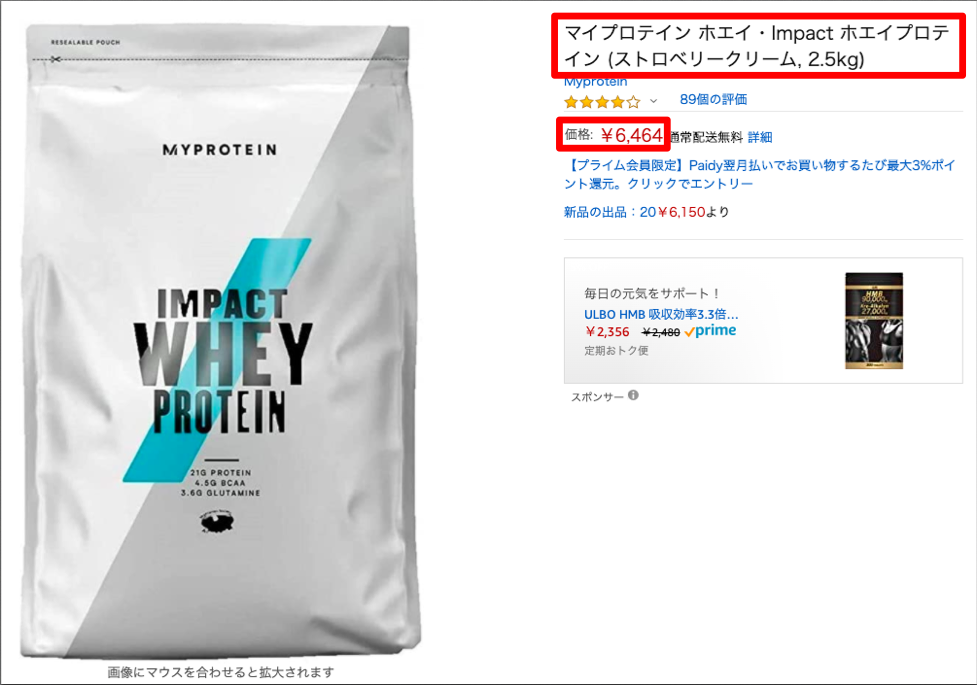
Task: Open 新品の出品 new offers link
Action: [x=646, y=212]
